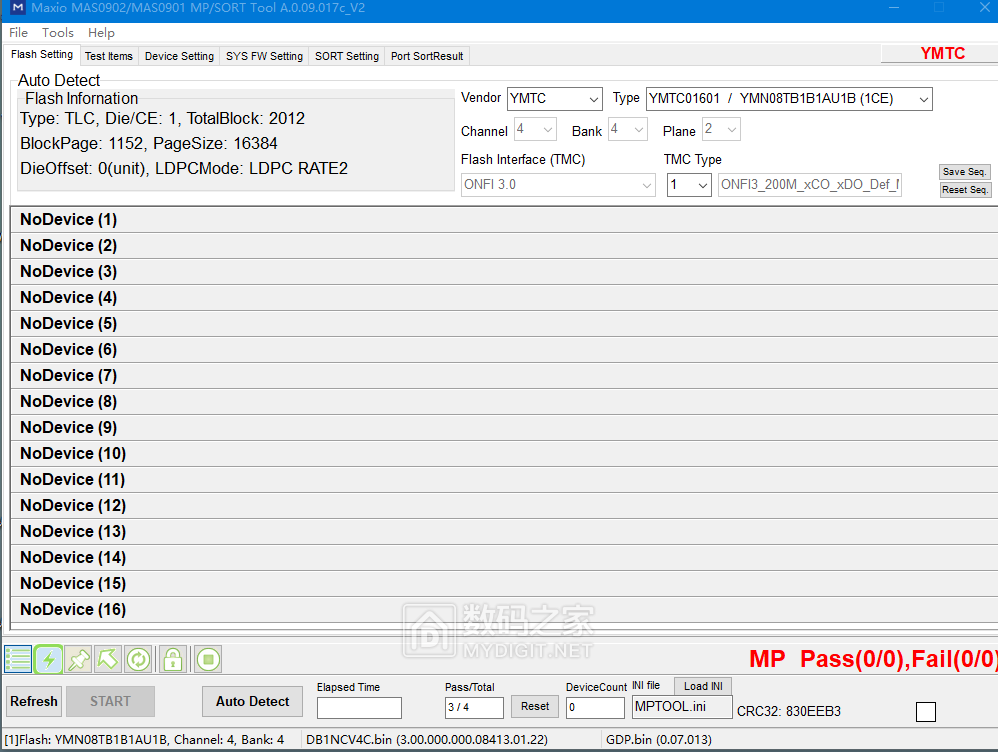Click the Refresh button
This screenshot has width=998, height=752.
34,701
